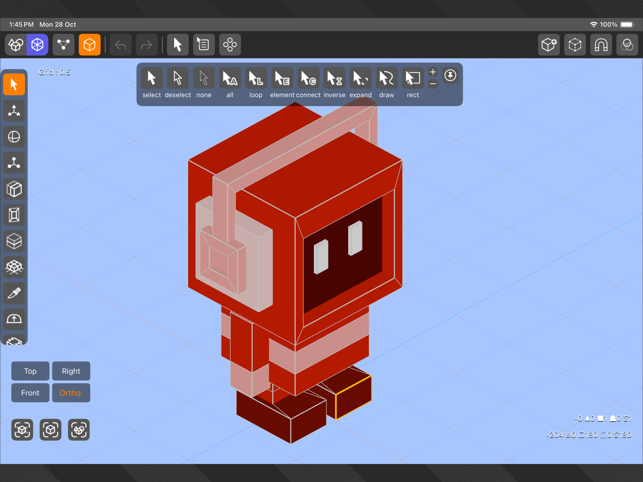643x482 pixels.
Task: Click the frame cube camera icon
Action: click(x=50, y=429)
